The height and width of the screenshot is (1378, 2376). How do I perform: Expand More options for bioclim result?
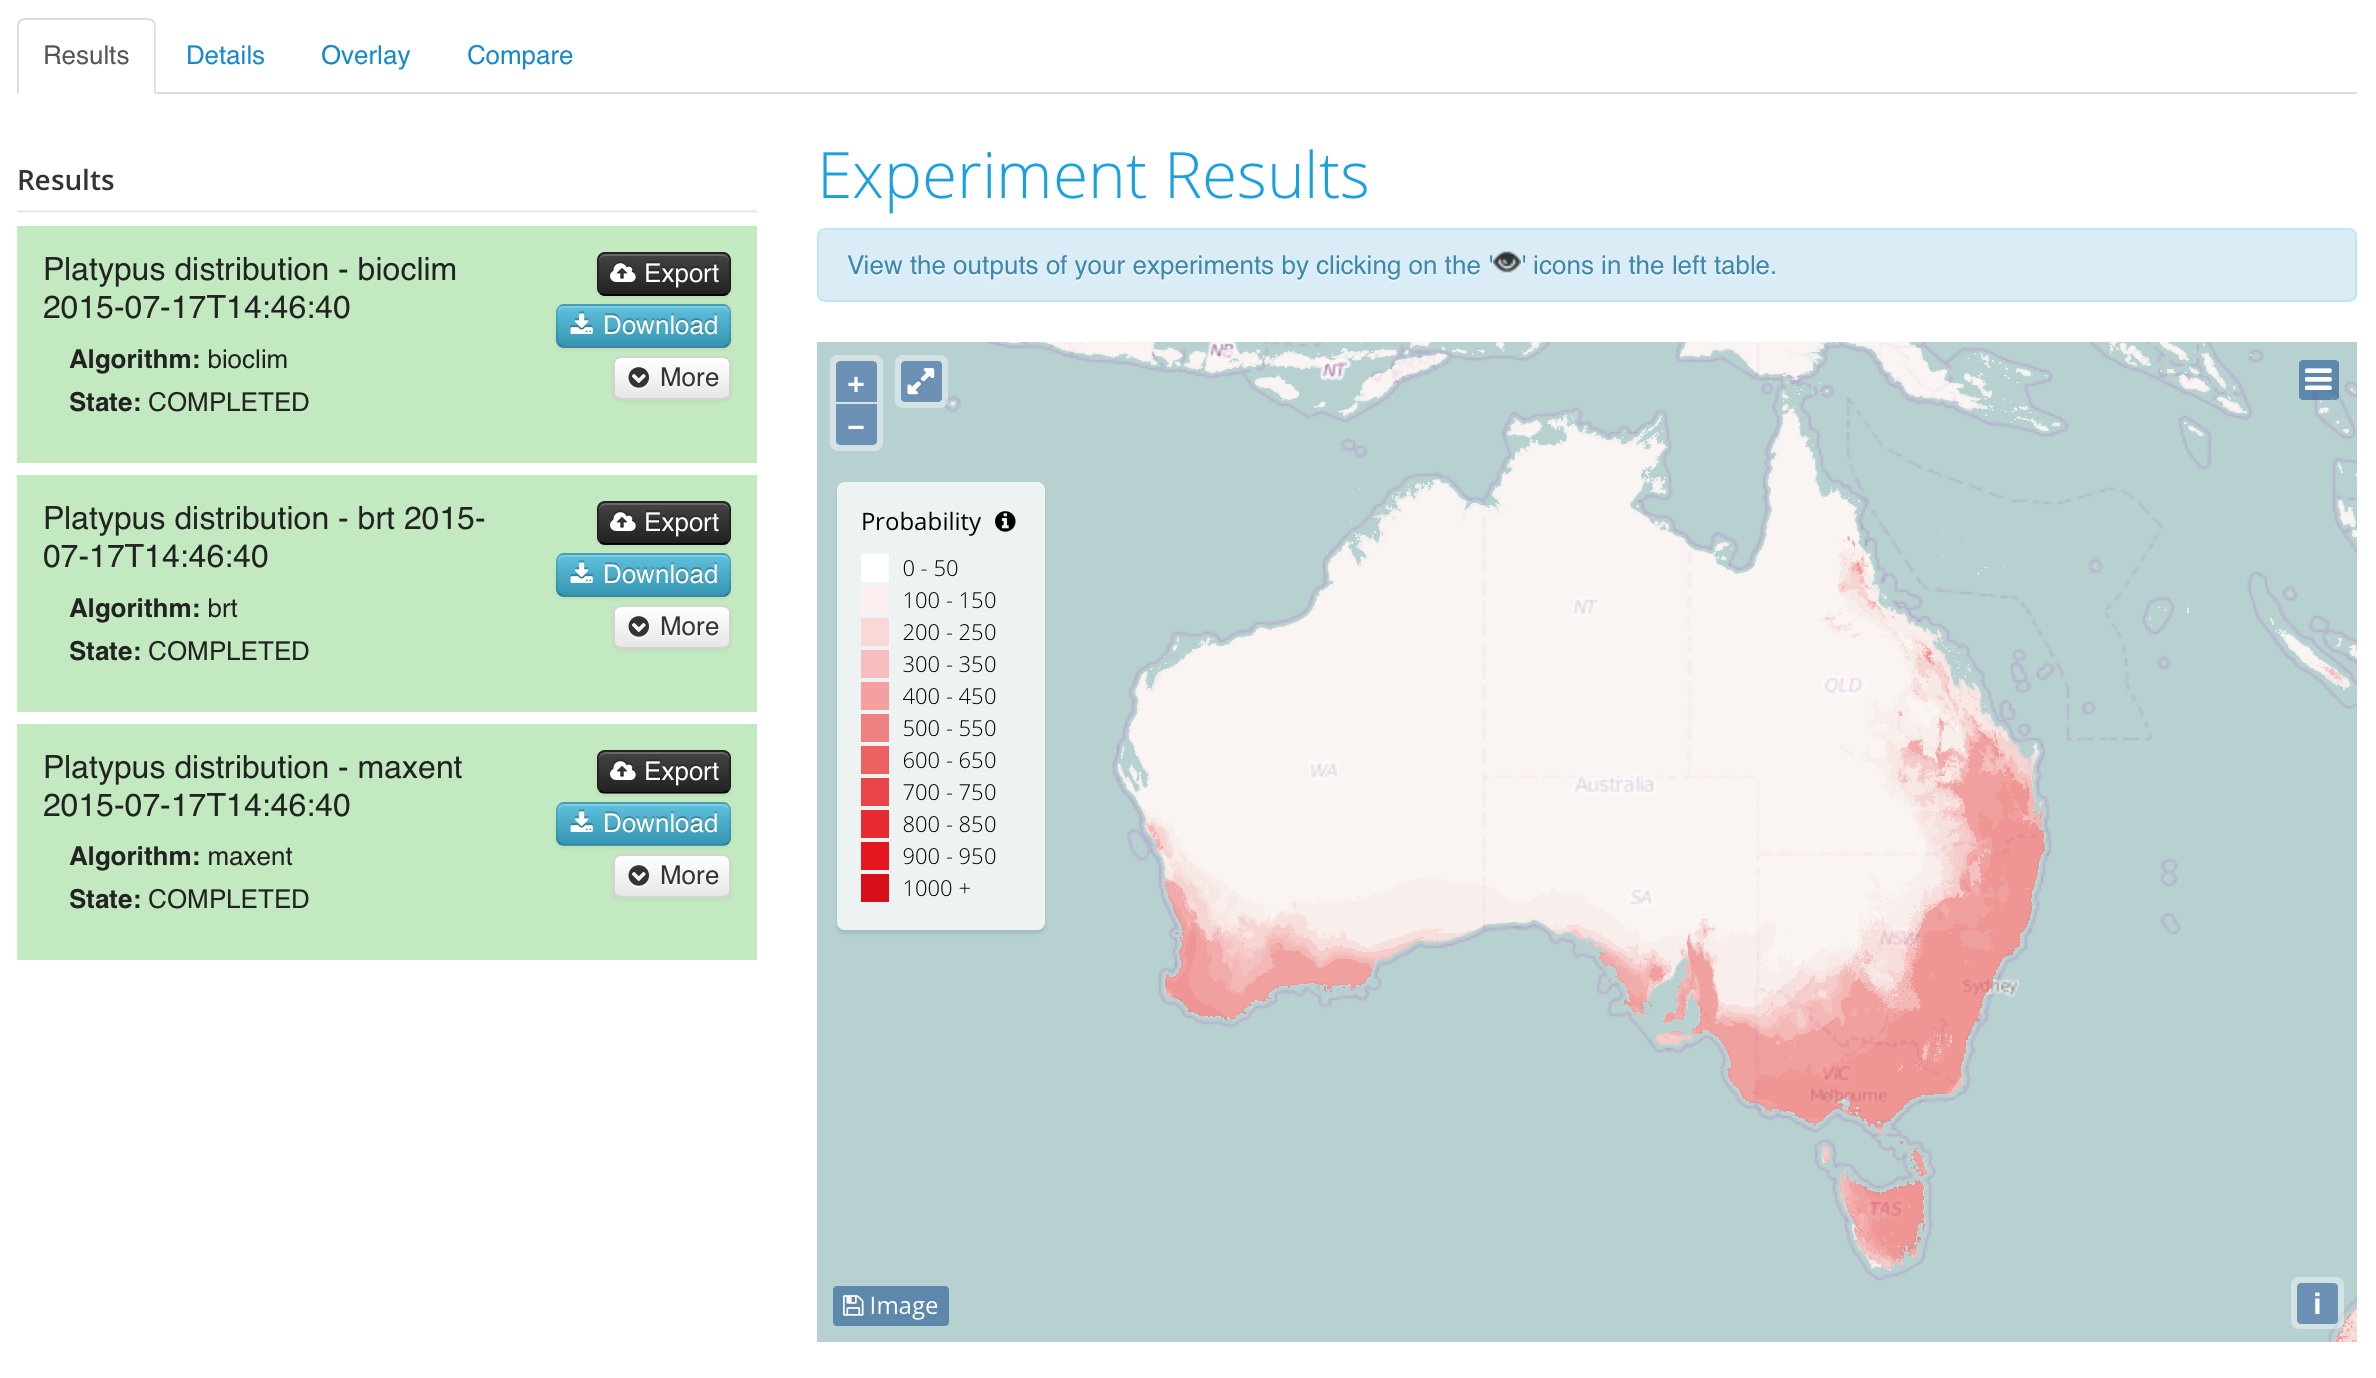(x=672, y=377)
